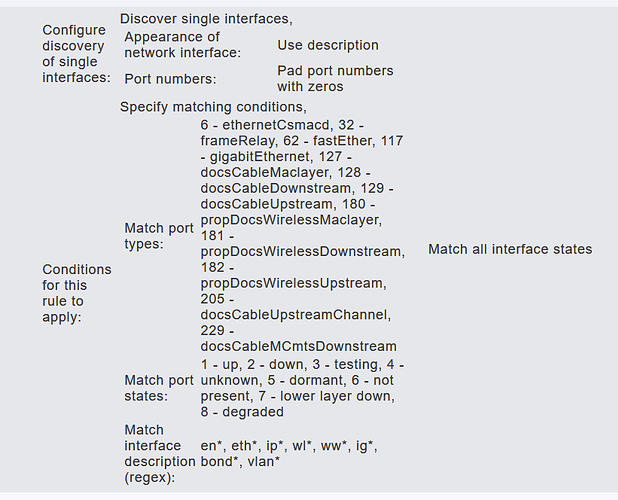The image size is (618, 500).
Task: Click the "Match port states:" label
Action: tap(159, 388)
